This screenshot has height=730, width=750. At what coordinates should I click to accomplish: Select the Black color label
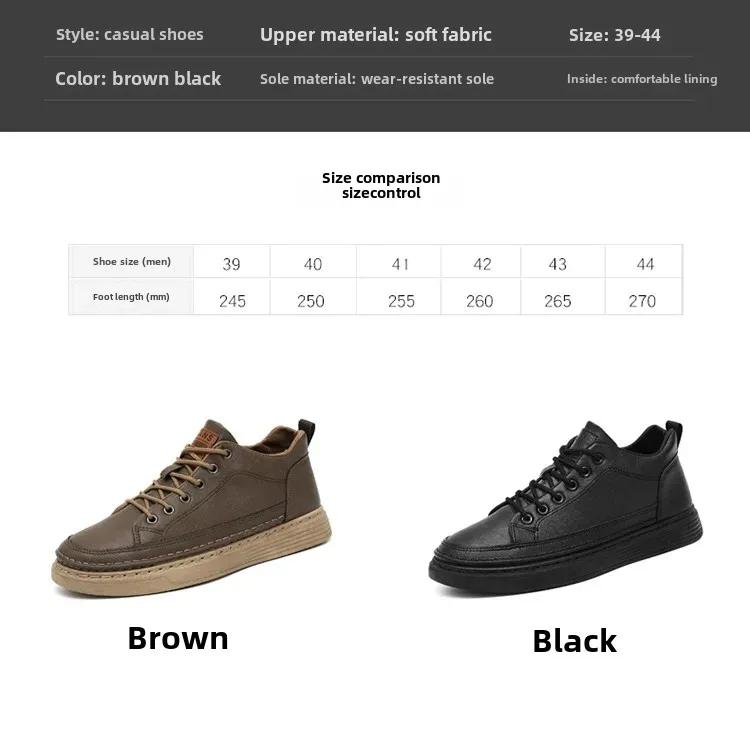(574, 641)
